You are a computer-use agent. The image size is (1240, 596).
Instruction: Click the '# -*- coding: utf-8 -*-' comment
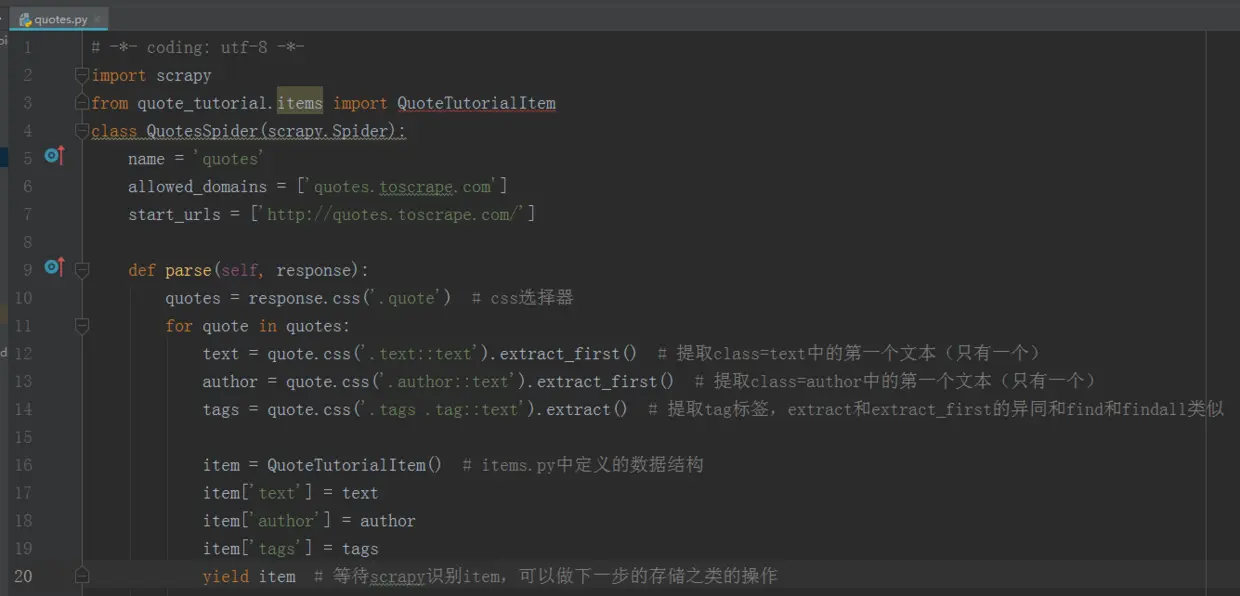point(198,47)
